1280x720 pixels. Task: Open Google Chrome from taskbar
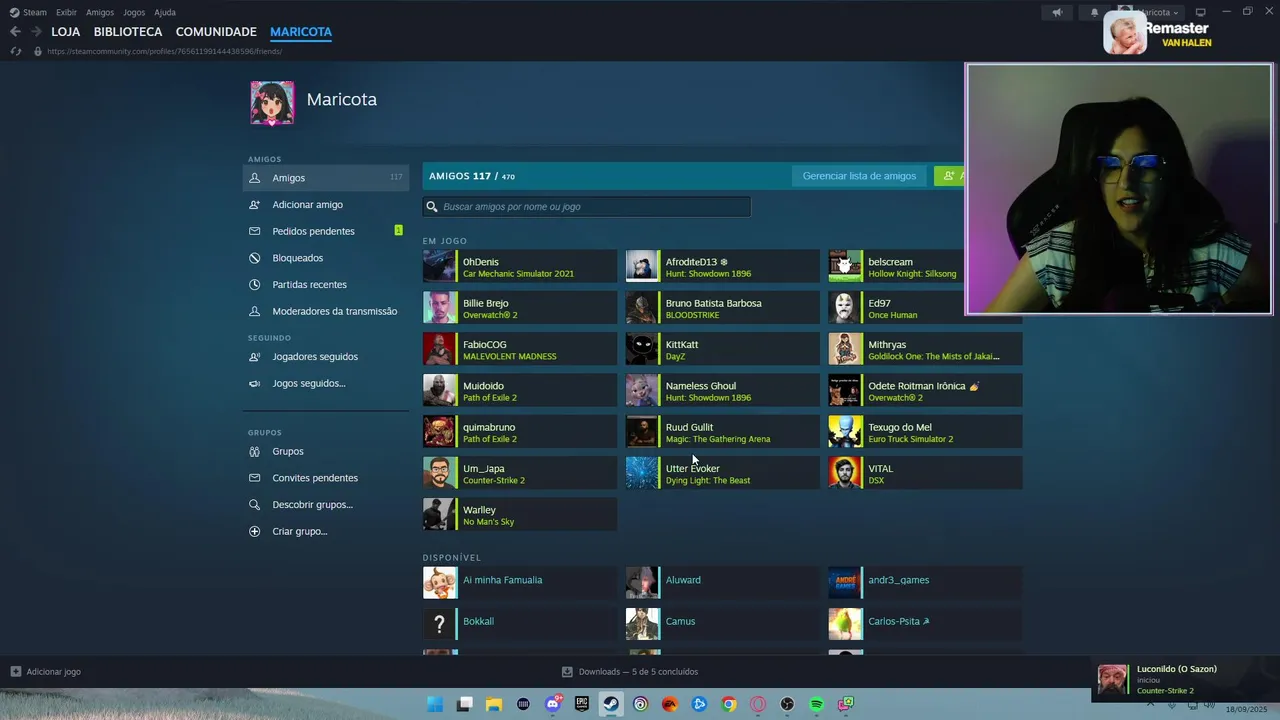[x=729, y=704]
